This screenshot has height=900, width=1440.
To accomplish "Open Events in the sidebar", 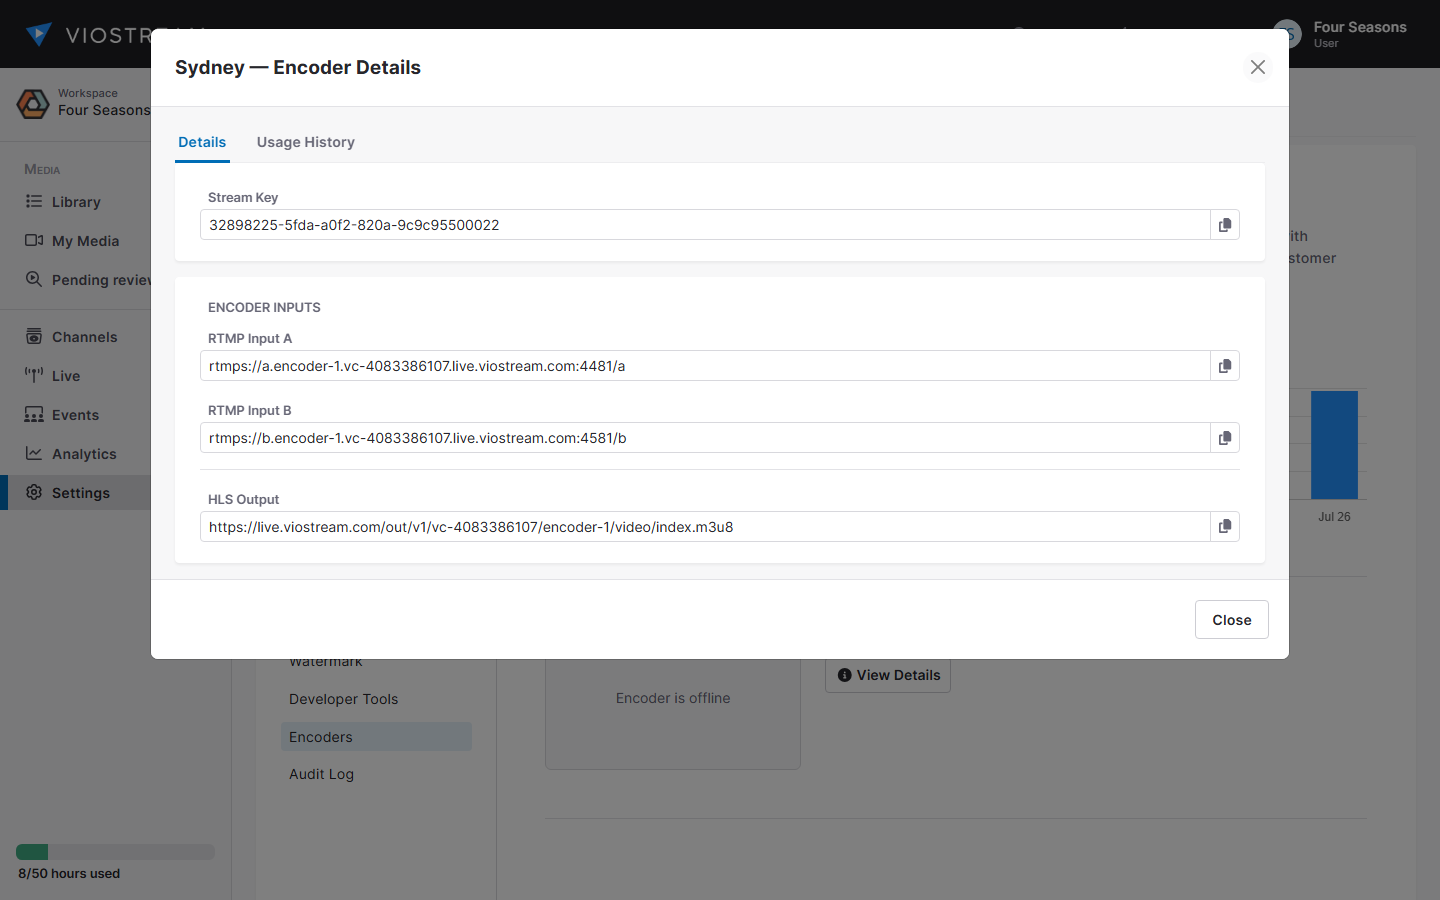I will (x=76, y=415).
